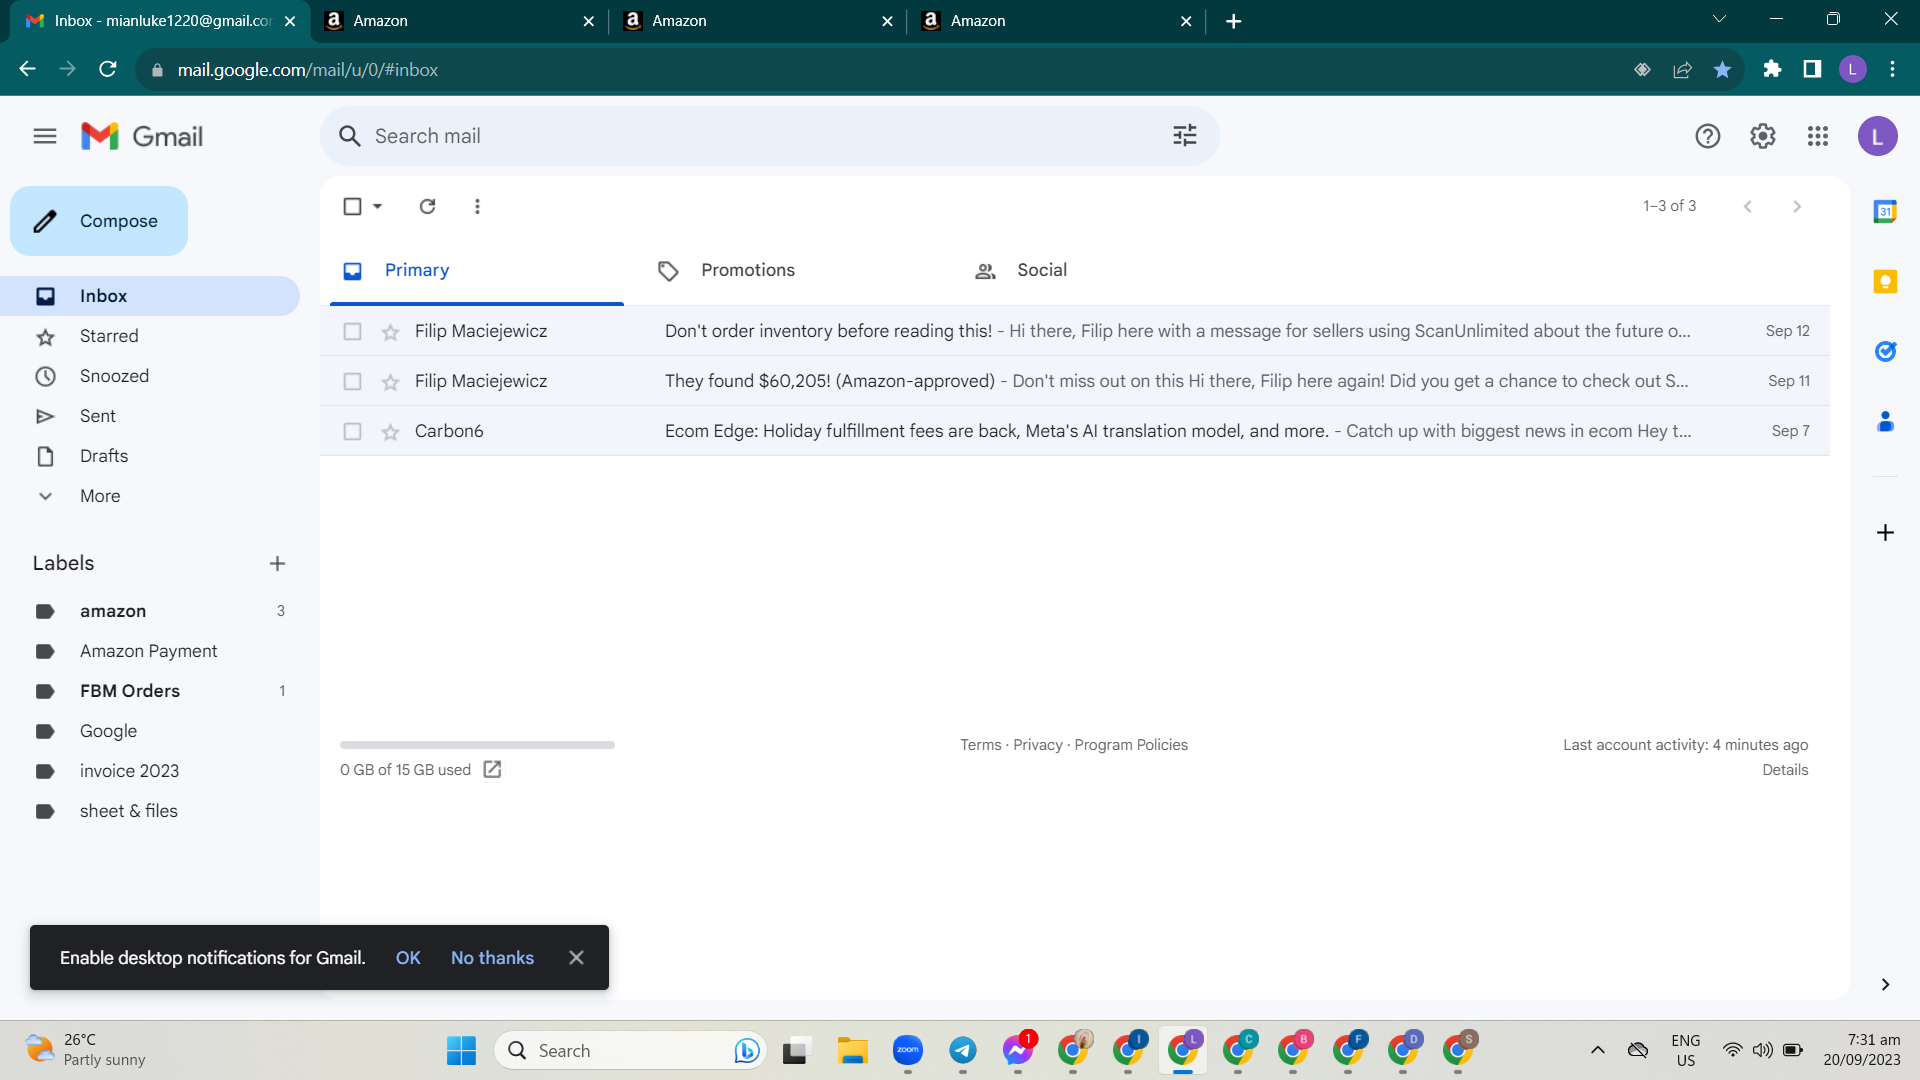Open the Privacy link
The image size is (1920, 1080).
pyautogui.click(x=1038, y=745)
